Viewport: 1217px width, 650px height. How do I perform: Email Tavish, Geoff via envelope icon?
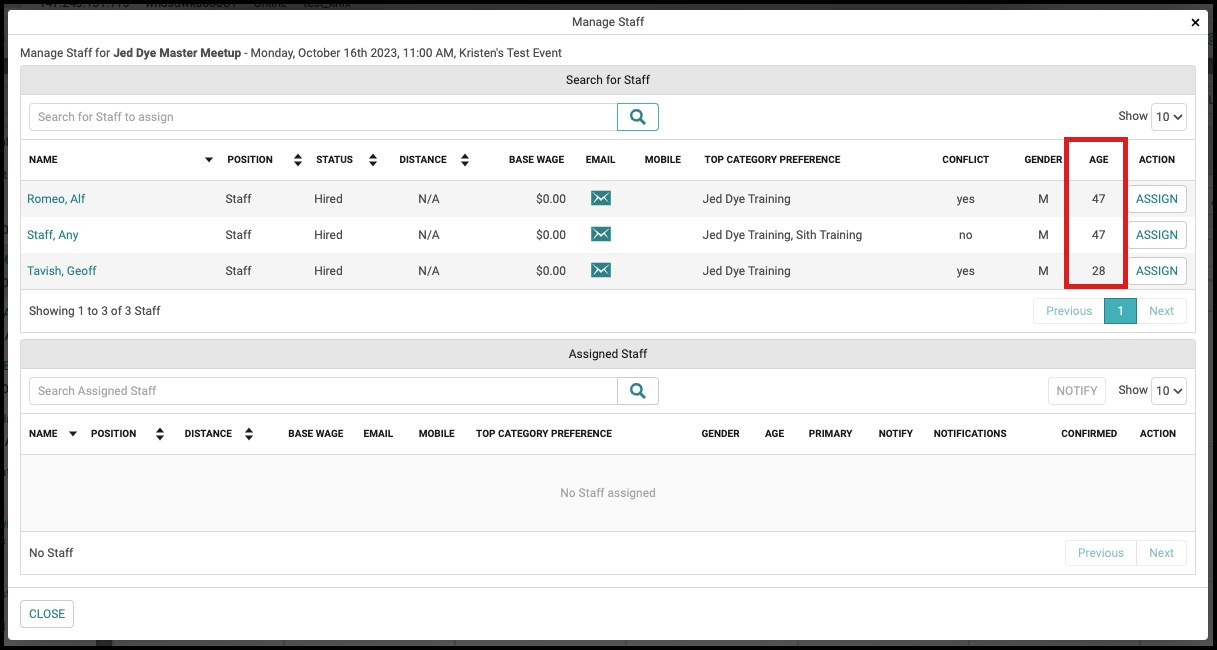pyautogui.click(x=600, y=270)
